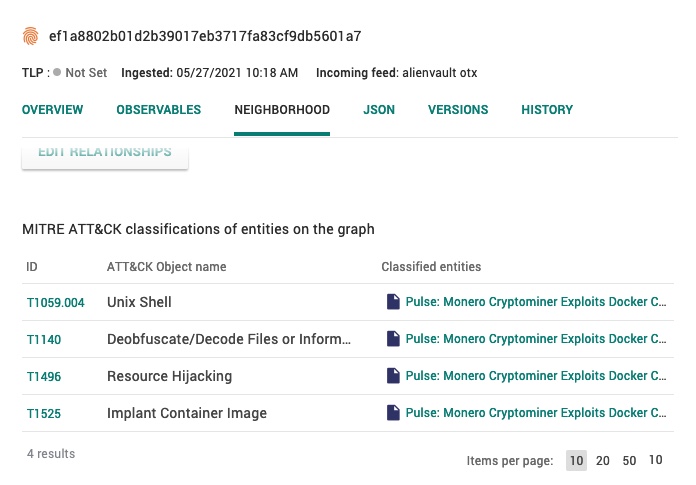Open the T1140 technique link
Viewport: 696px width, 485px height.
point(44,339)
